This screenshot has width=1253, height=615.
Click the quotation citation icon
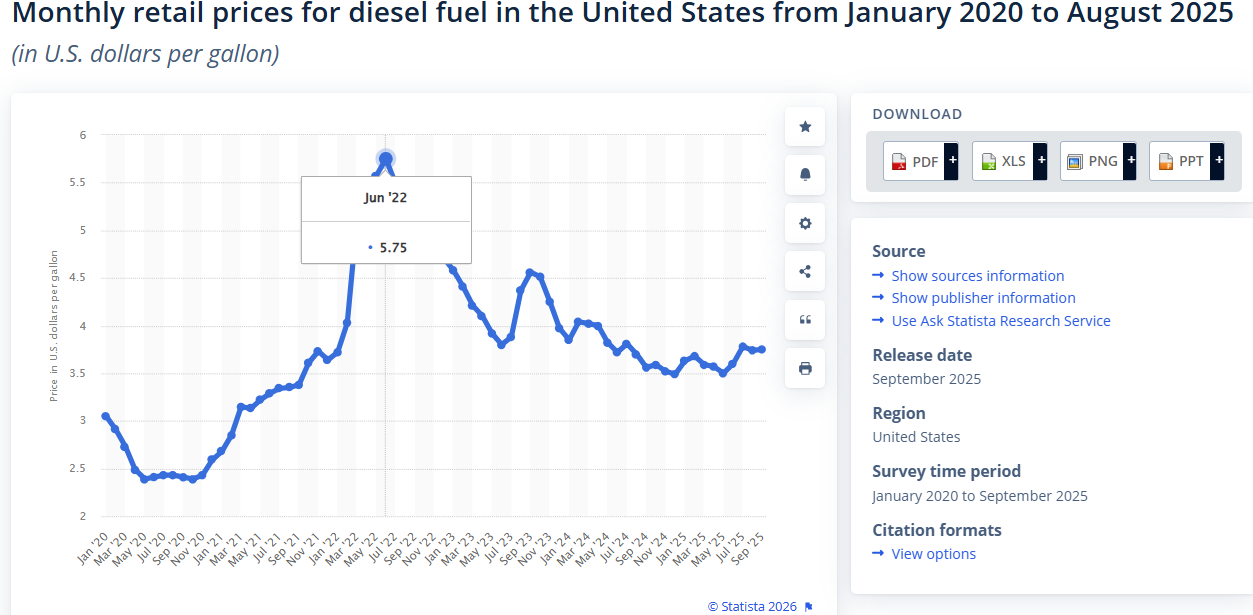[x=805, y=320]
